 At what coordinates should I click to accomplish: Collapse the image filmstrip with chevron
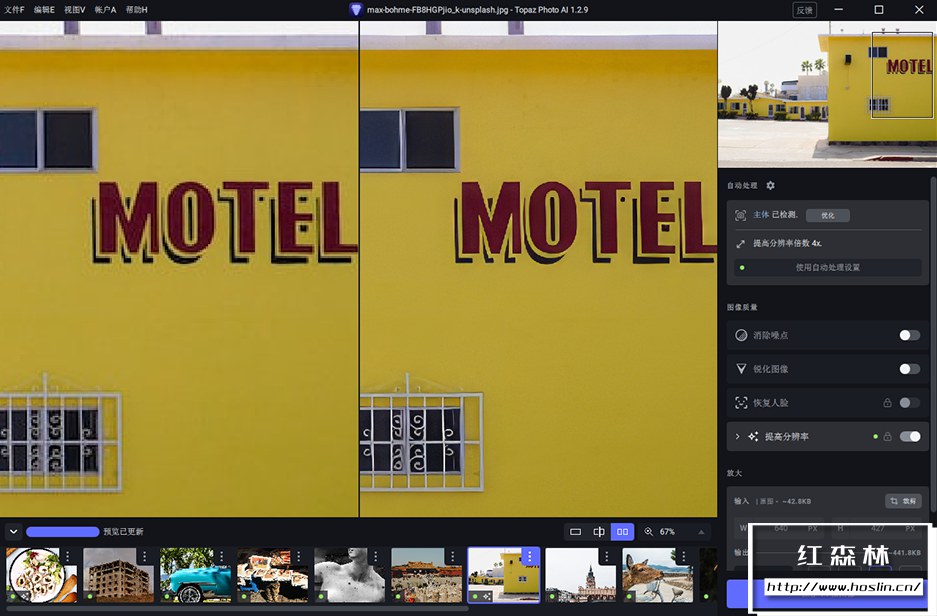pyautogui.click(x=13, y=531)
